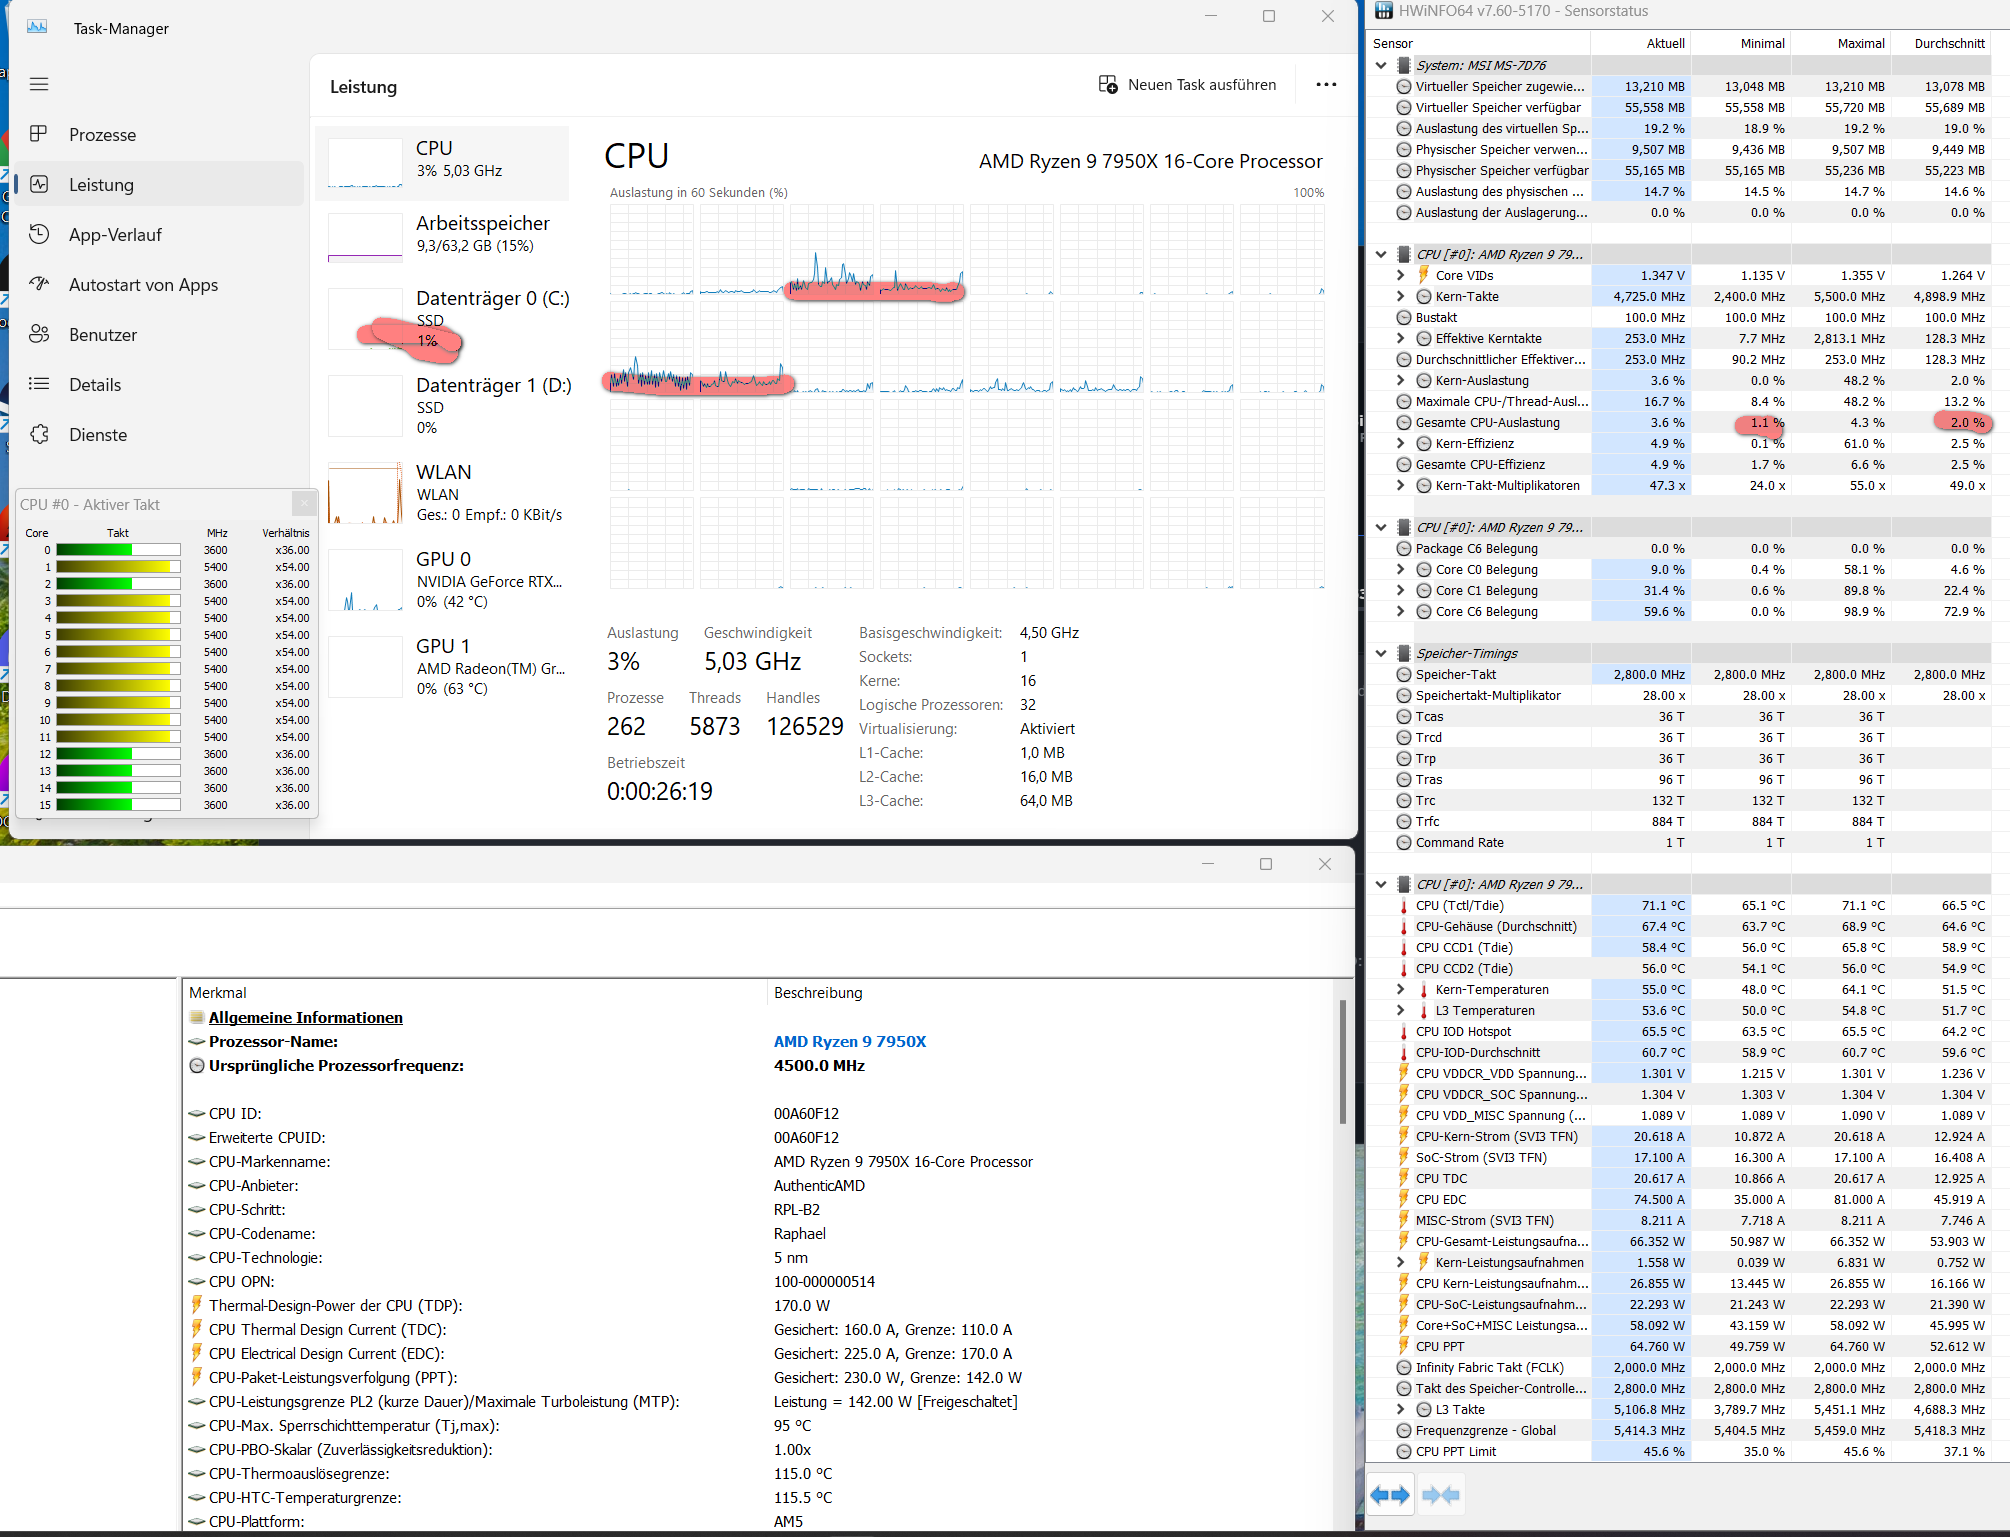Expand the L3 Takte sensor row

pos(1401,1409)
